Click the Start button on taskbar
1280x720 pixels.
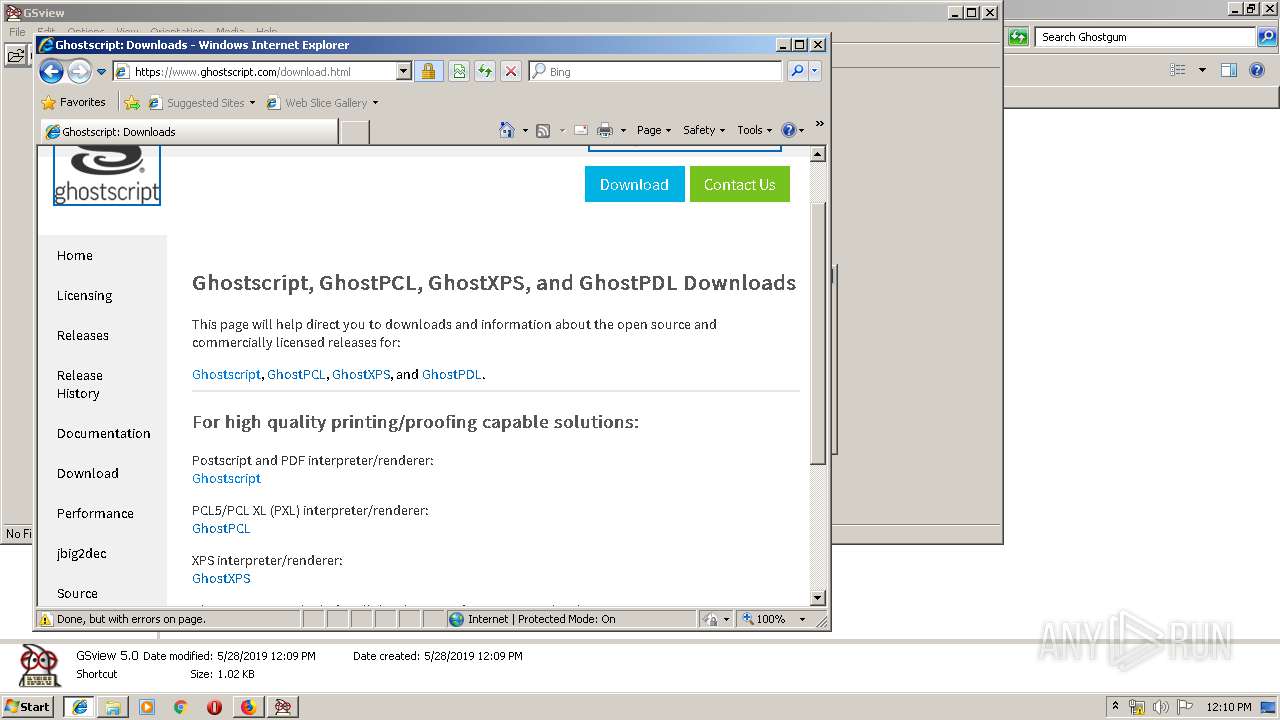[27, 706]
